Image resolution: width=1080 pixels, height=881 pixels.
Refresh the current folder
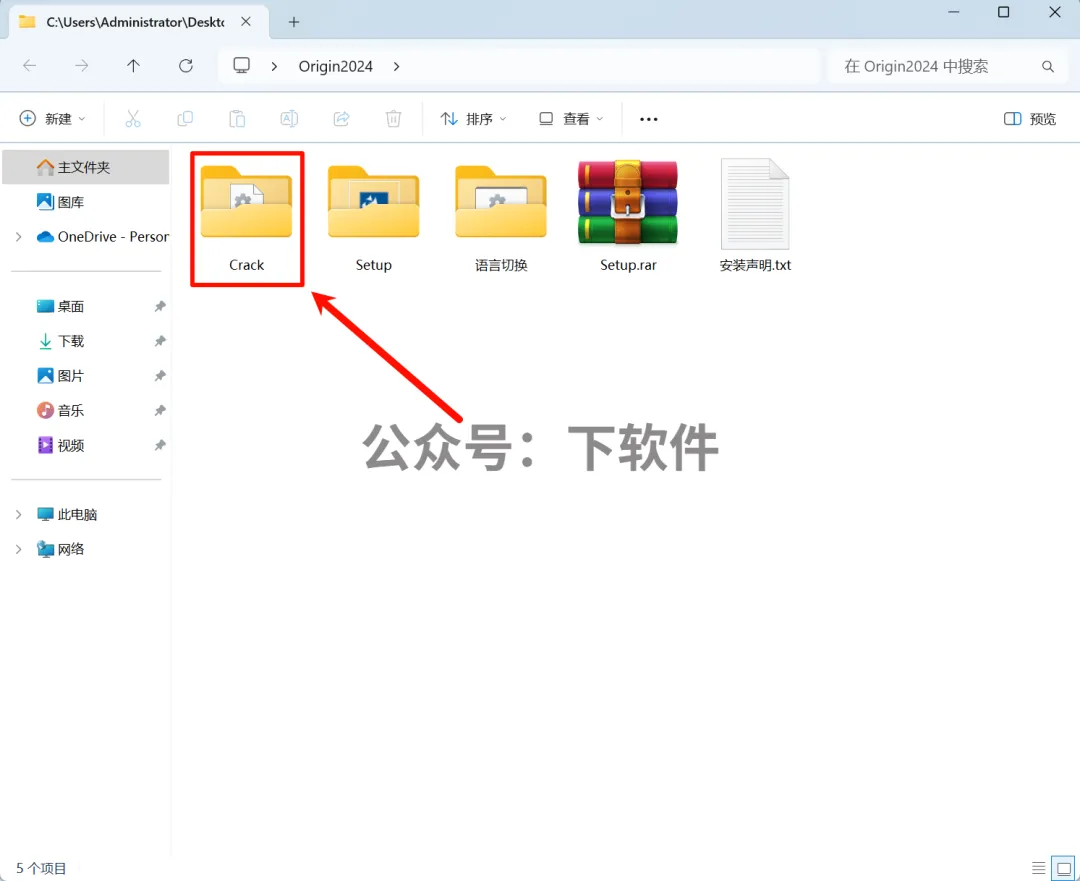[x=186, y=66]
